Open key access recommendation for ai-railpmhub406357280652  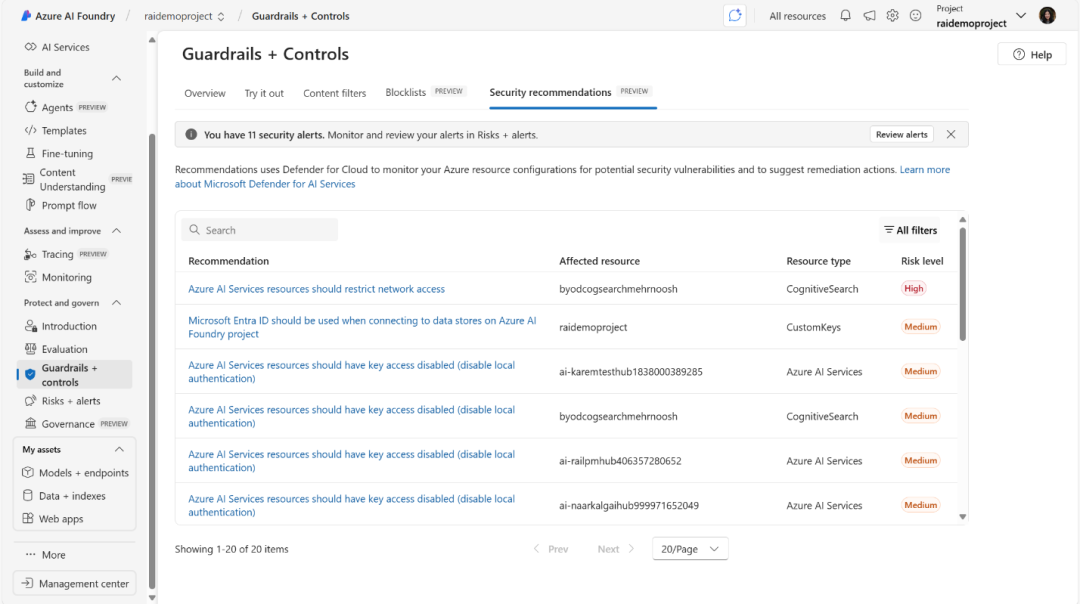[351, 461]
